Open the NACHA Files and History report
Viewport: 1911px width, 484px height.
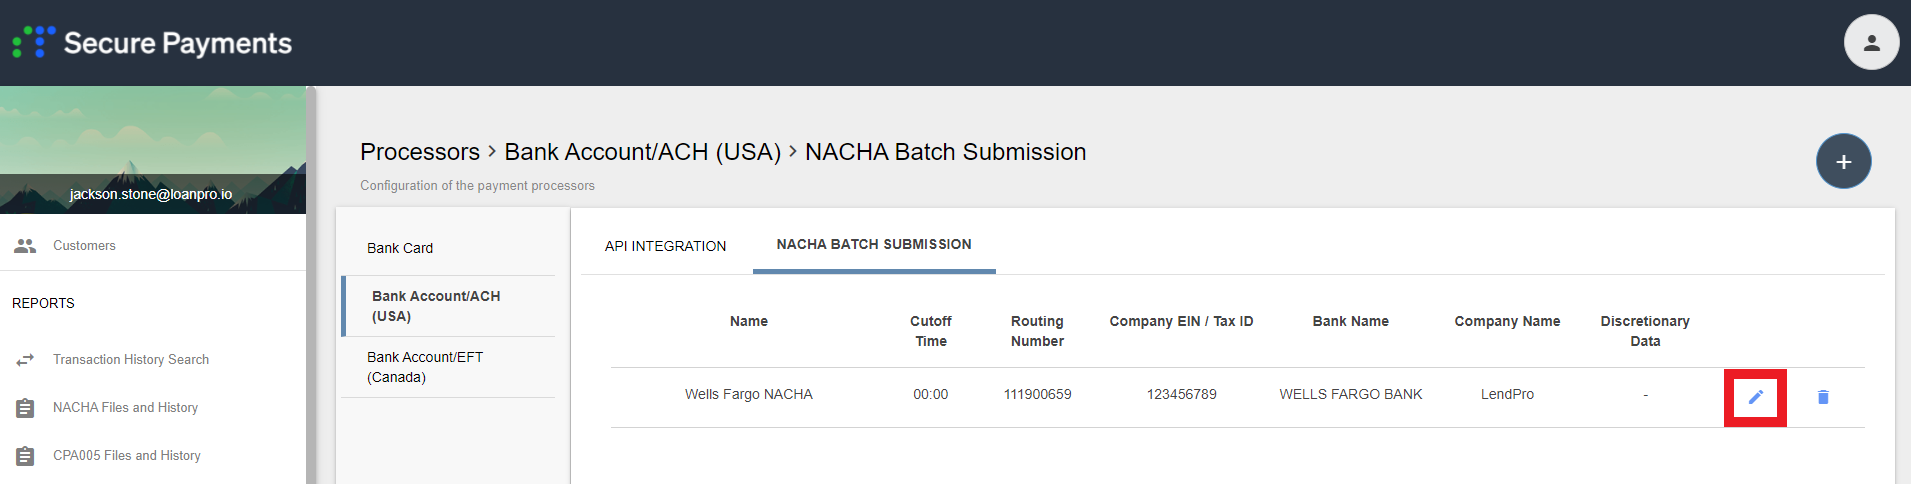tap(125, 408)
